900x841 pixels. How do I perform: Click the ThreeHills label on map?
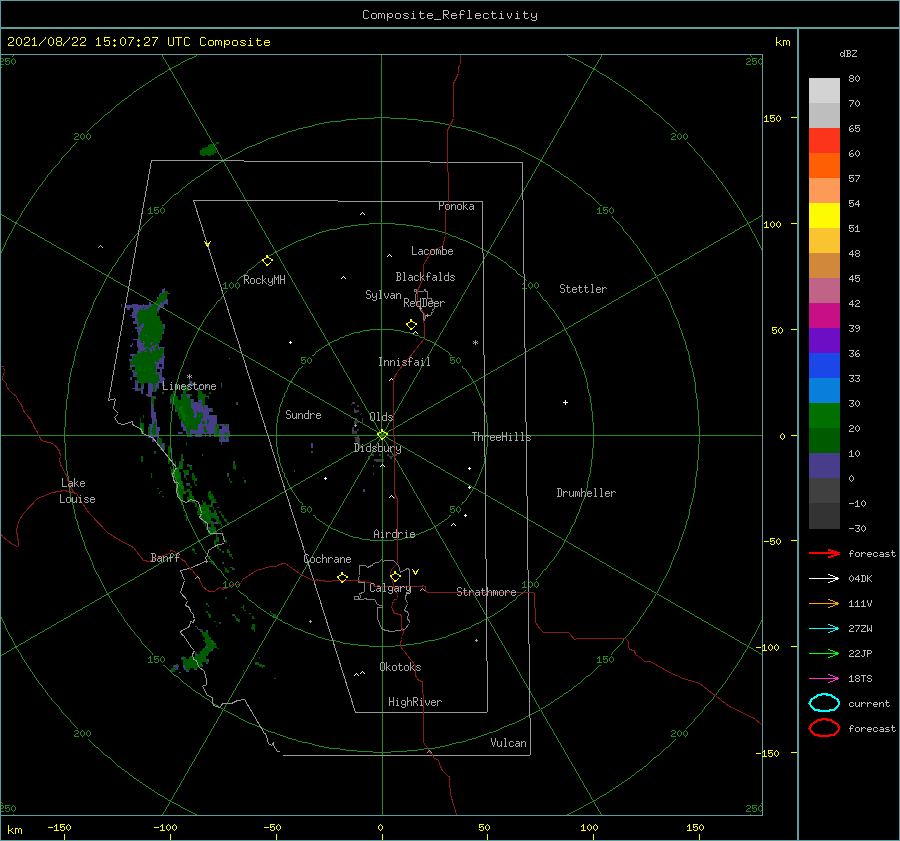click(501, 437)
